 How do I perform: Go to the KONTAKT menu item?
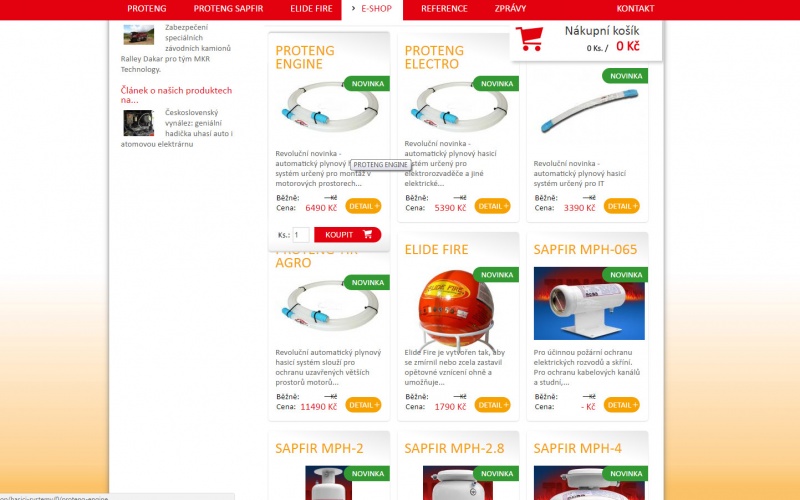pos(635,9)
